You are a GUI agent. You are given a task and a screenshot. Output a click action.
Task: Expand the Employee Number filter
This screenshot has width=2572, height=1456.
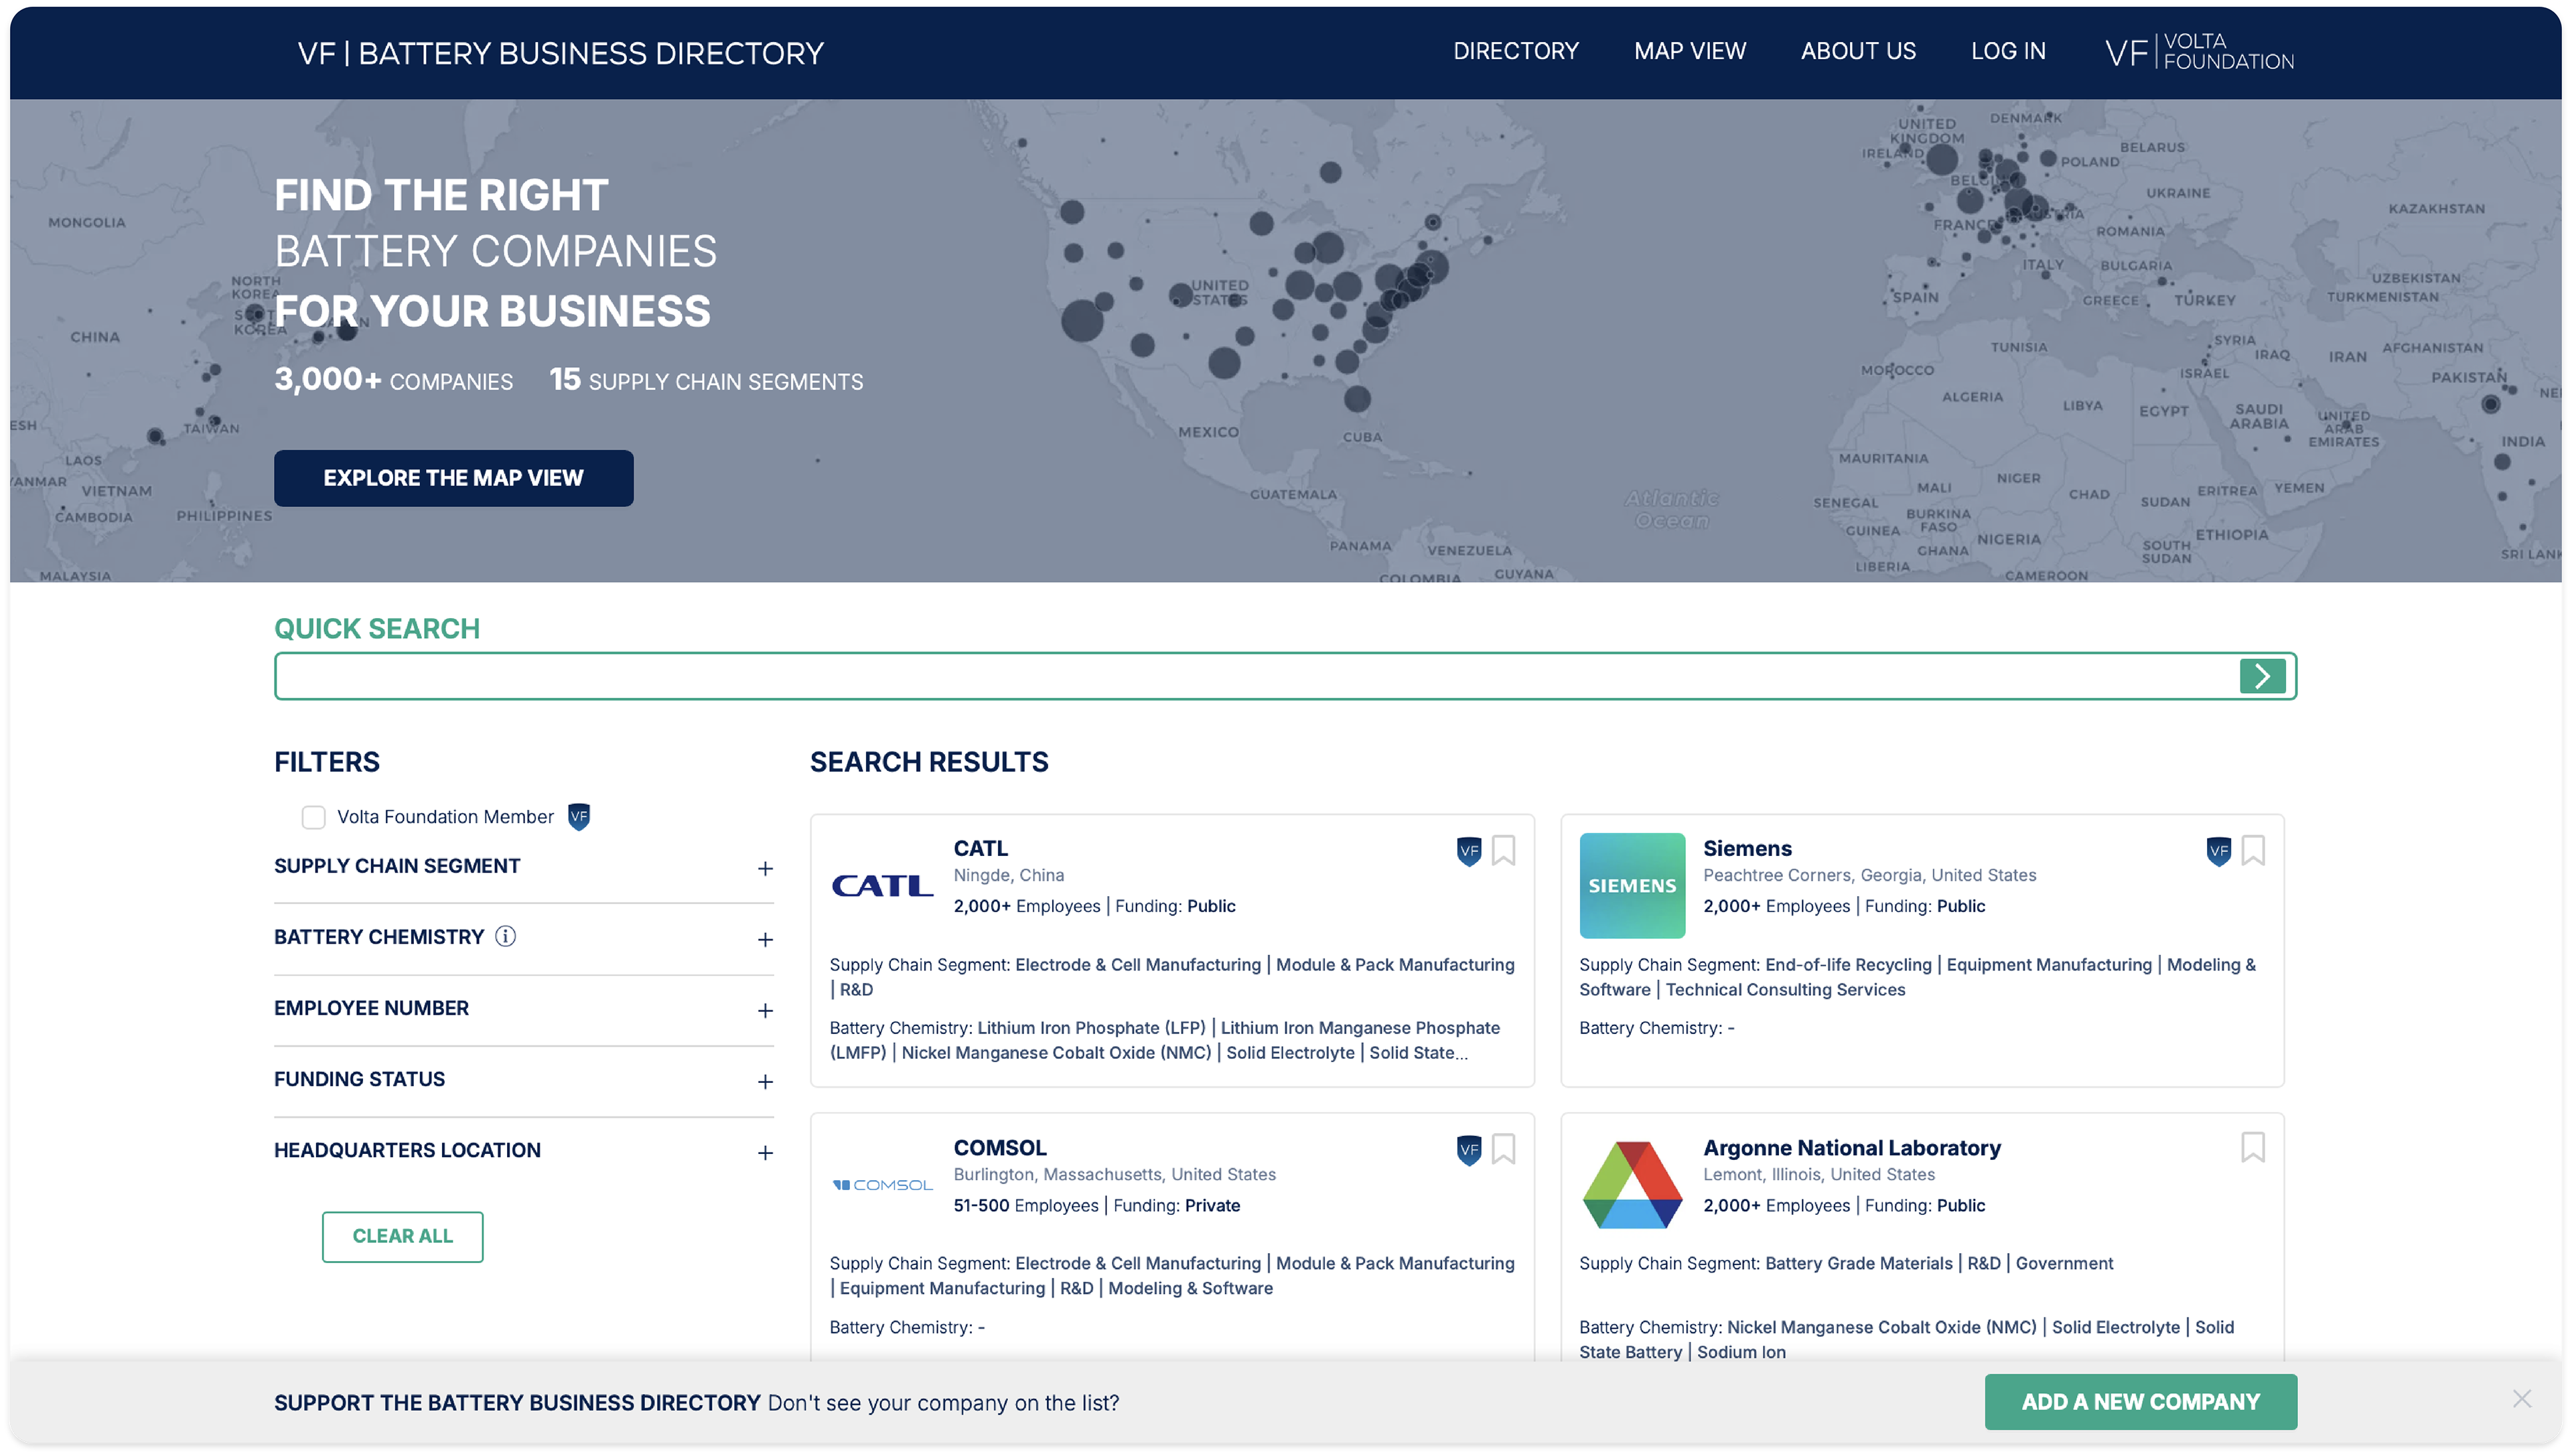click(x=765, y=1010)
